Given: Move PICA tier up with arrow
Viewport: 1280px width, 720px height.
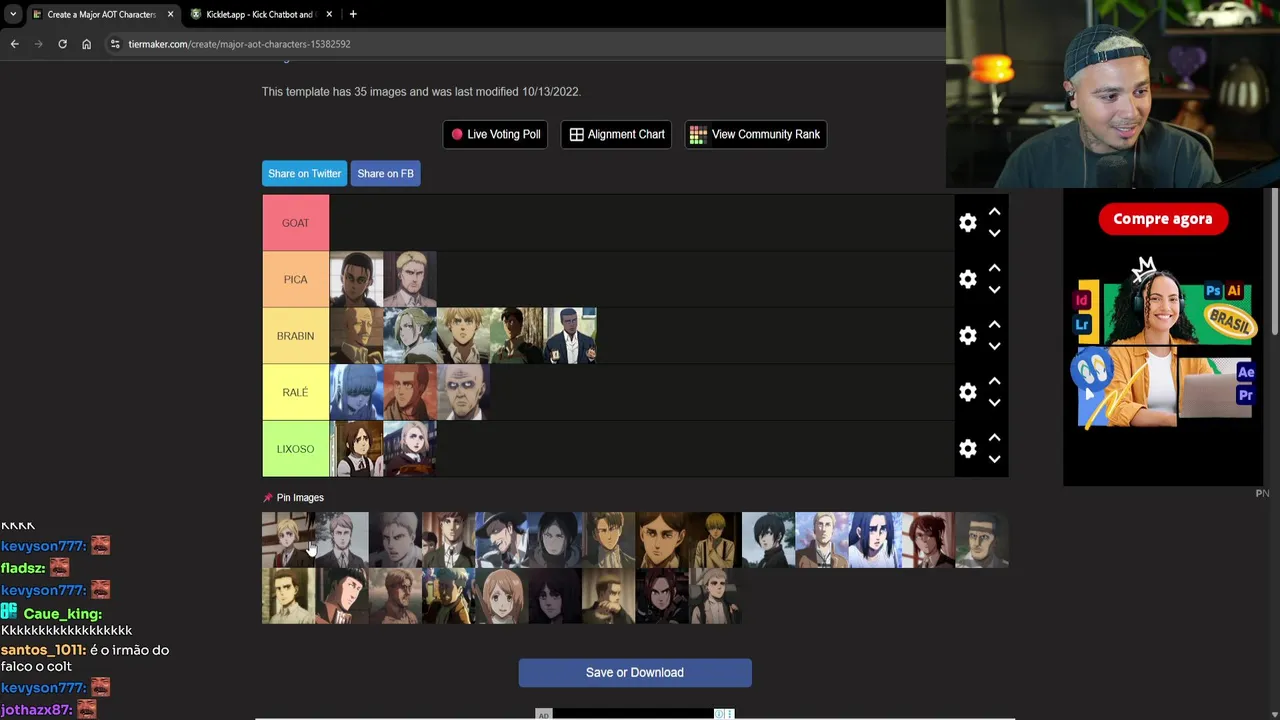Looking at the screenshot, I should [994, 268].
